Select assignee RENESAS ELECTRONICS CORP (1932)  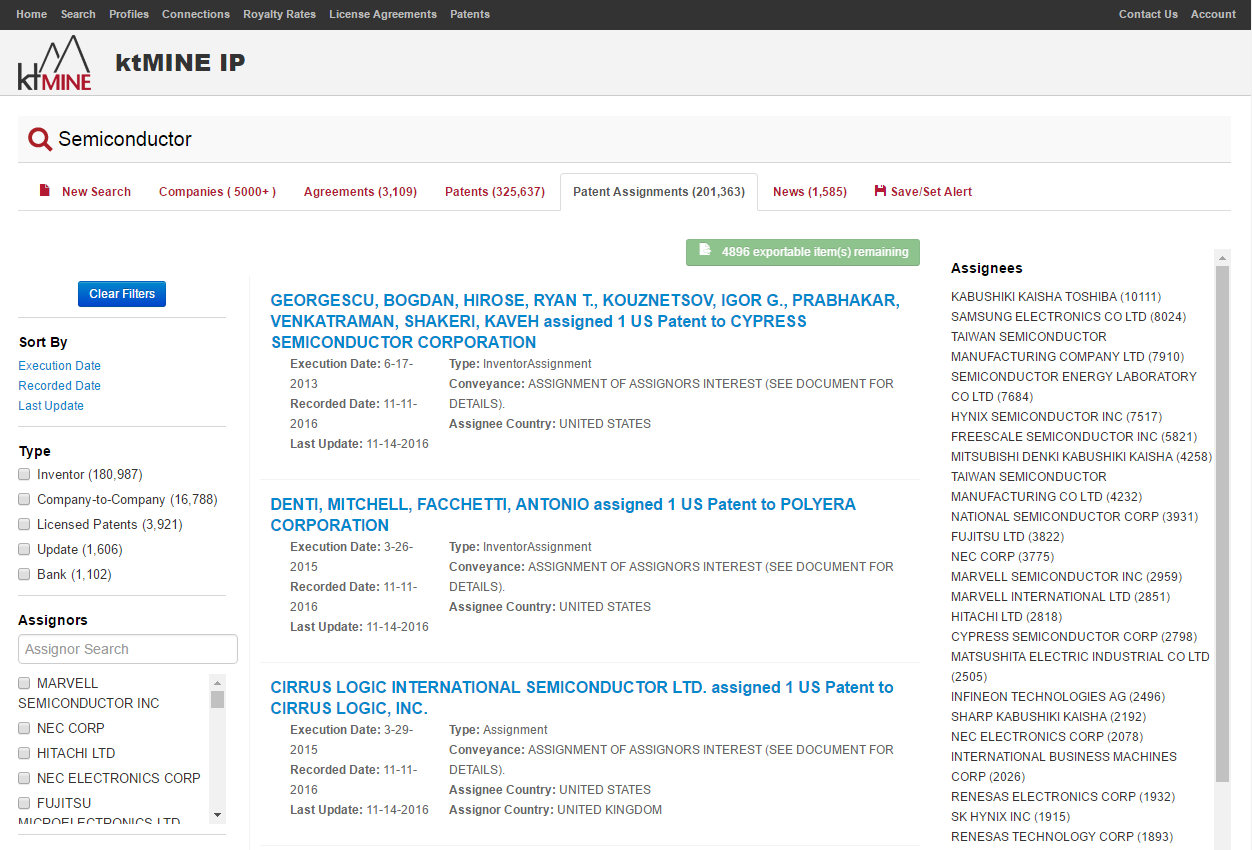coord(1063,797)
